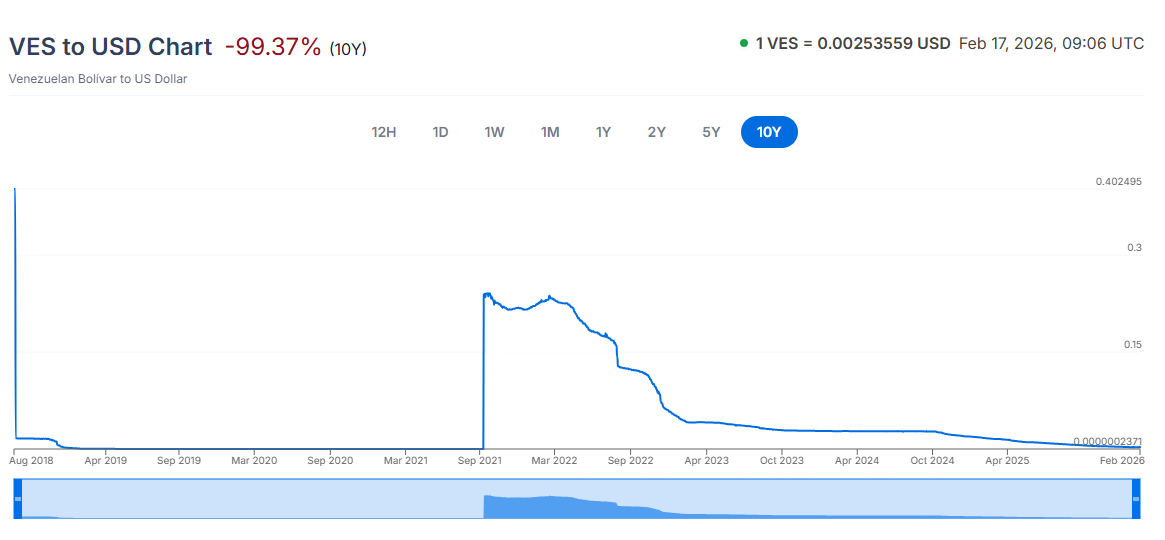The width and height of the screenshot is (1165, 540).
Task: Click the VES to USD Chart title
Action: click(x=110, y=47)
